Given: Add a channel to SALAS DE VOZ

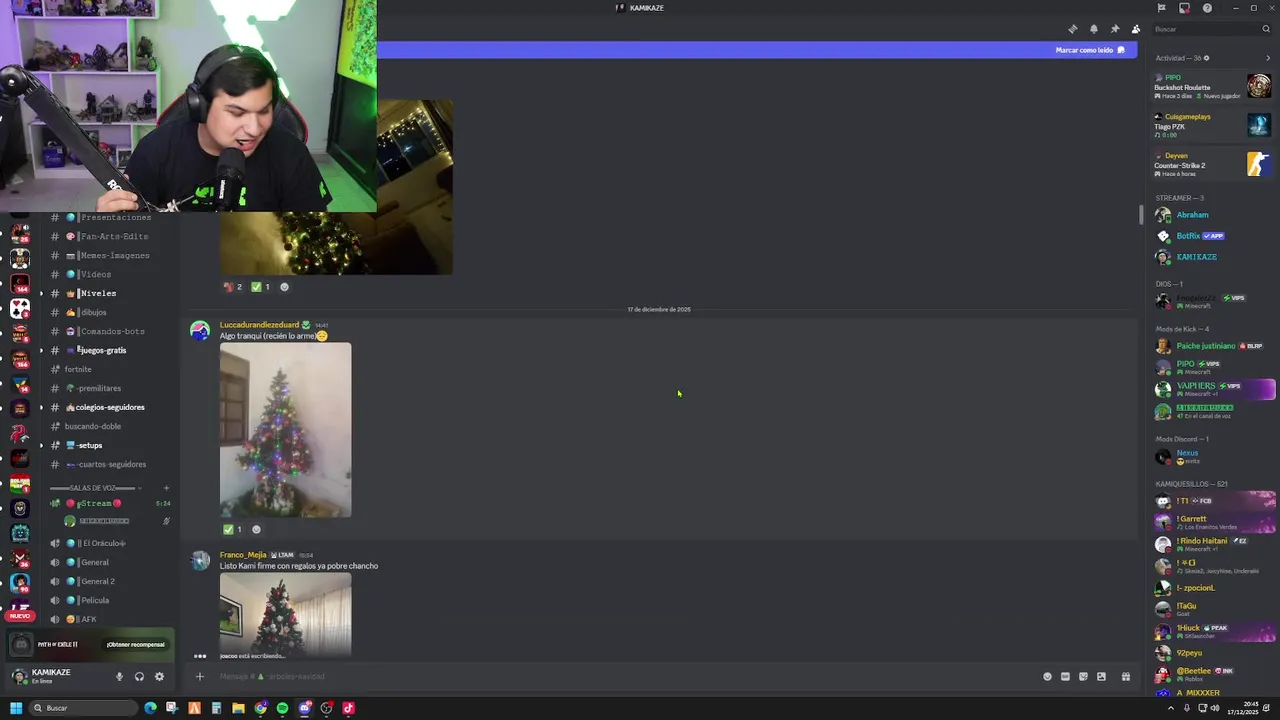Looking at the screenshot, I should tap(166, 488).
